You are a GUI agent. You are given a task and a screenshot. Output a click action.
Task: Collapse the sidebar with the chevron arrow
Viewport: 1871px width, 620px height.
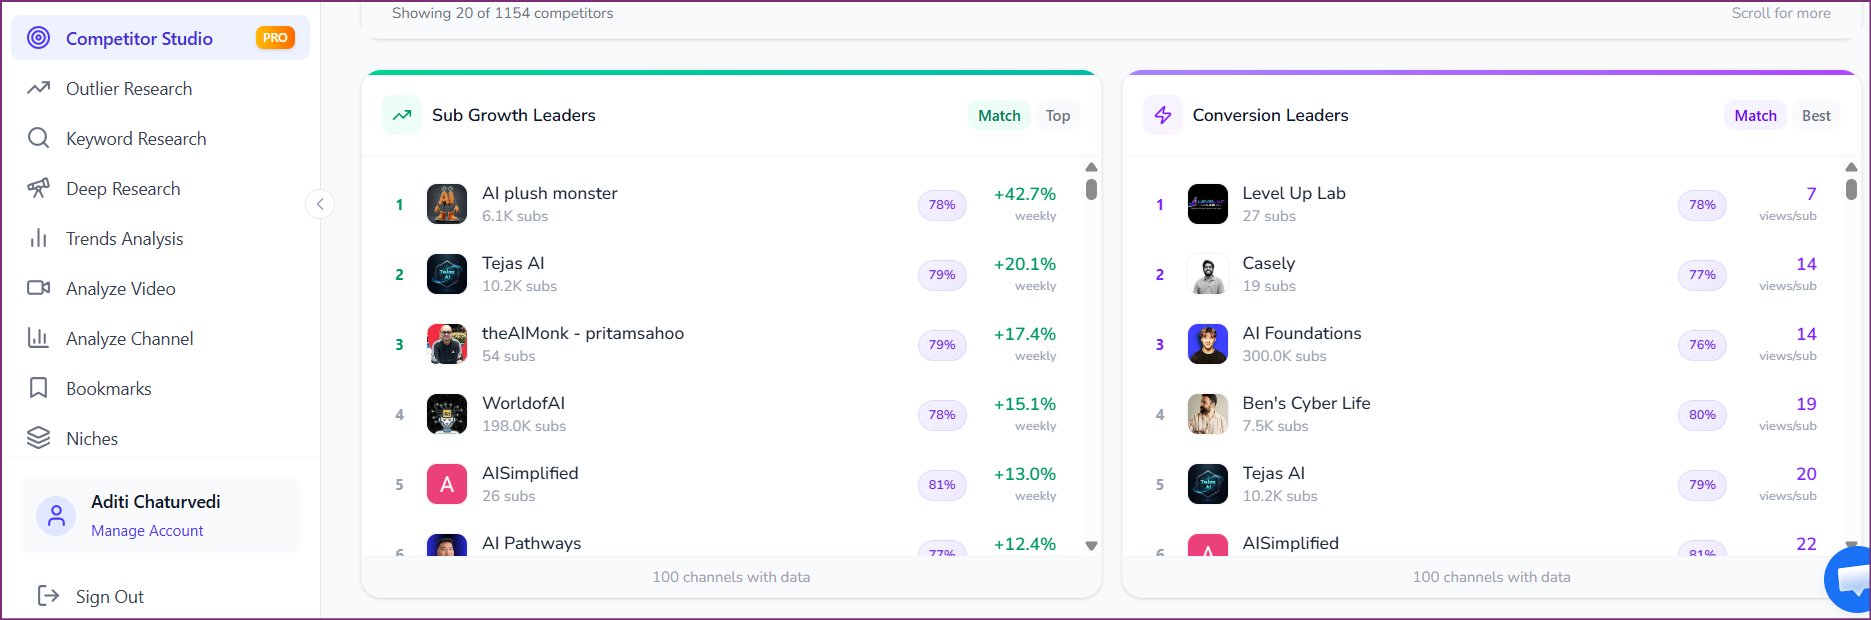(x=320, y=204)
